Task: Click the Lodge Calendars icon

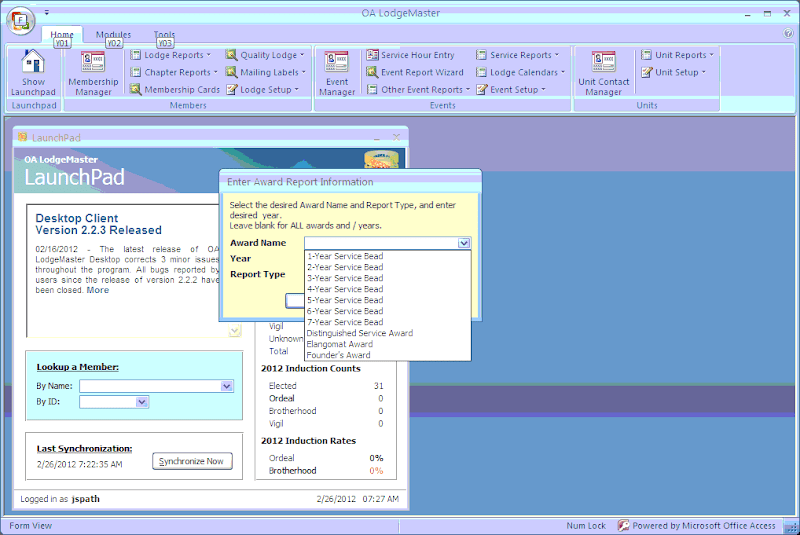Action: [481, 72]
